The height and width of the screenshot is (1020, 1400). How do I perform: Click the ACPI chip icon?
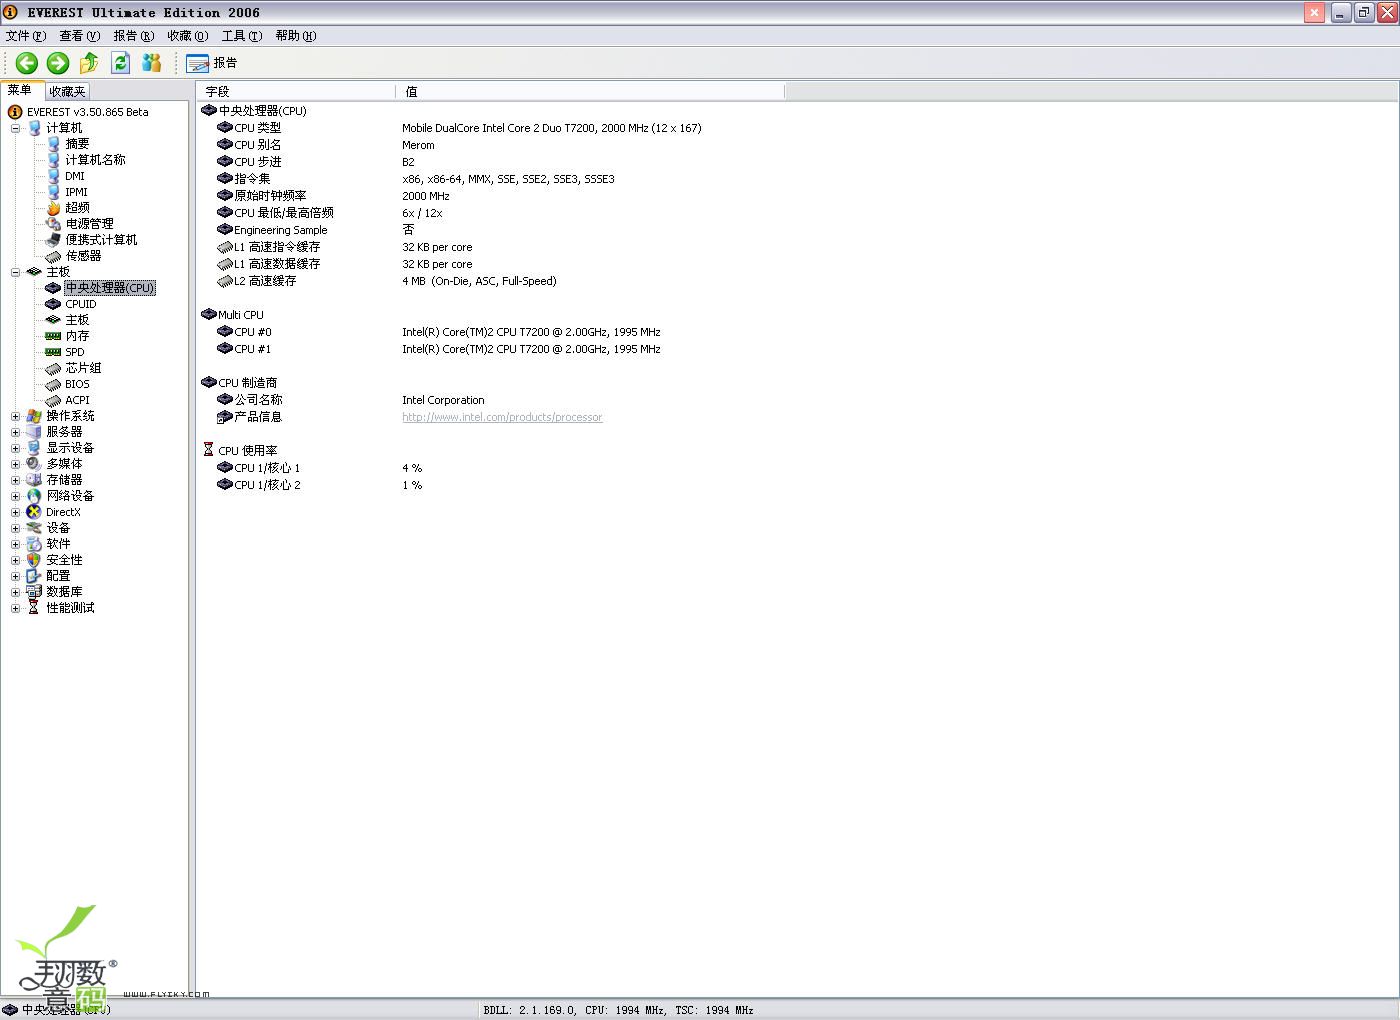click(x=53, y=400)
